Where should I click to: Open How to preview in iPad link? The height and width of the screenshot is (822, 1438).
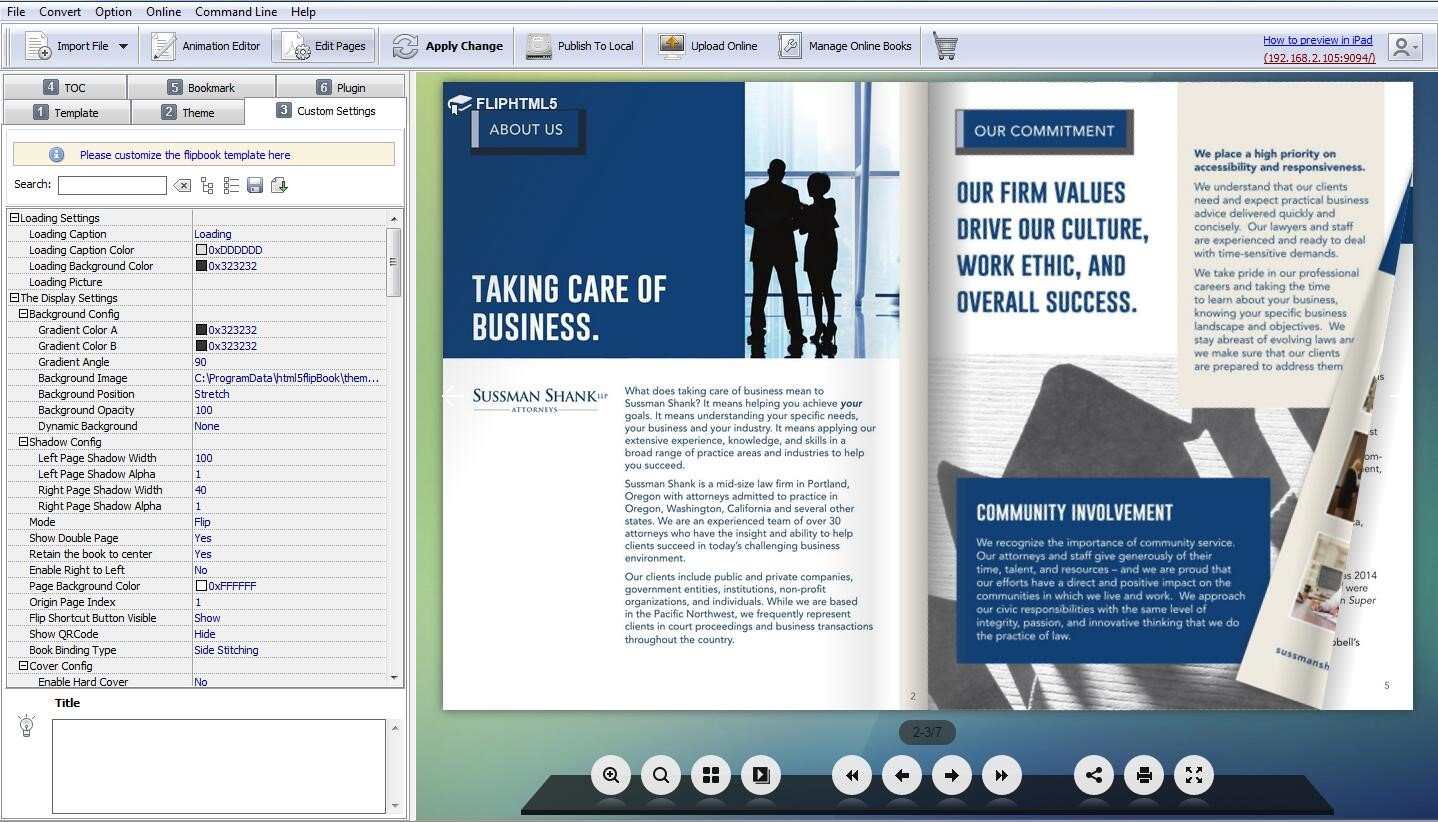(1317, 40)
